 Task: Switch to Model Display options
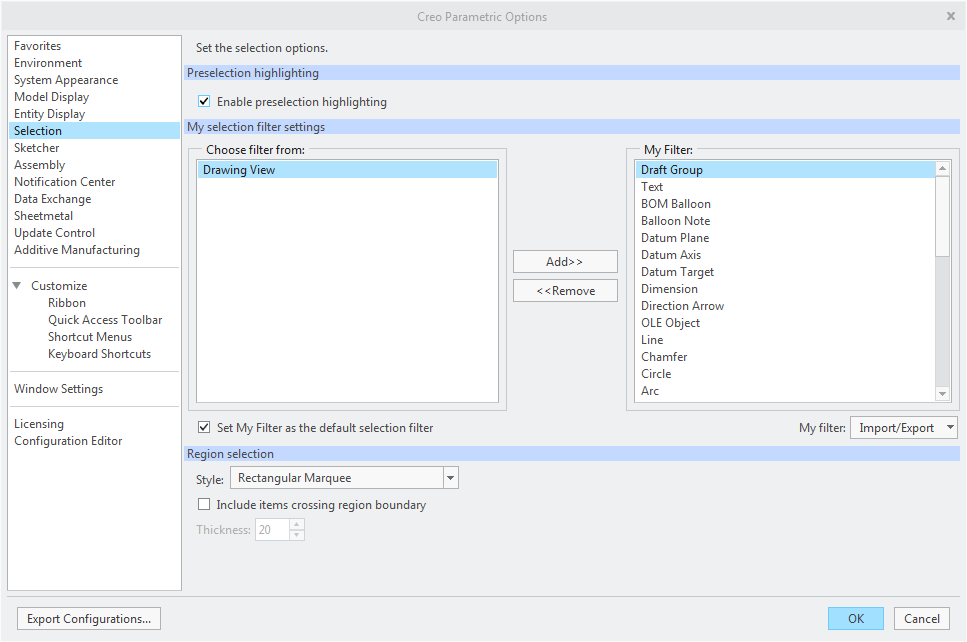(51, 97)
